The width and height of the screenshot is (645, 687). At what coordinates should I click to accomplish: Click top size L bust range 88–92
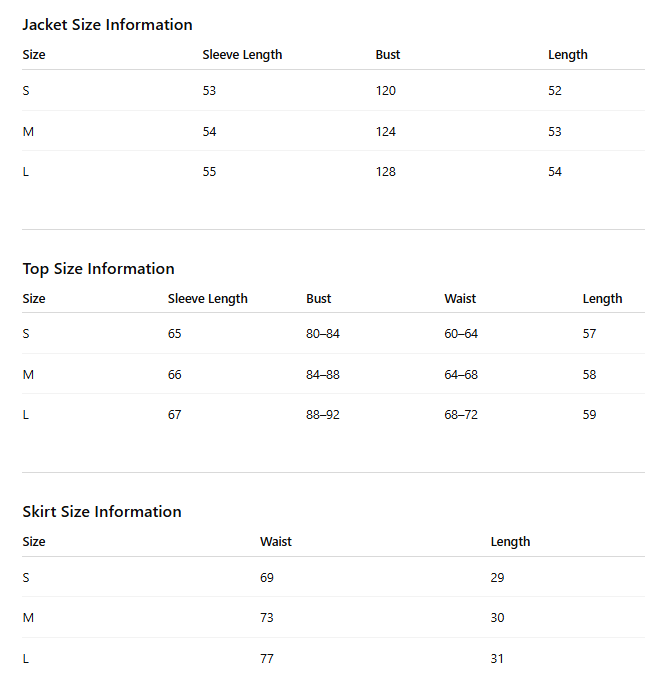point(323,414)
